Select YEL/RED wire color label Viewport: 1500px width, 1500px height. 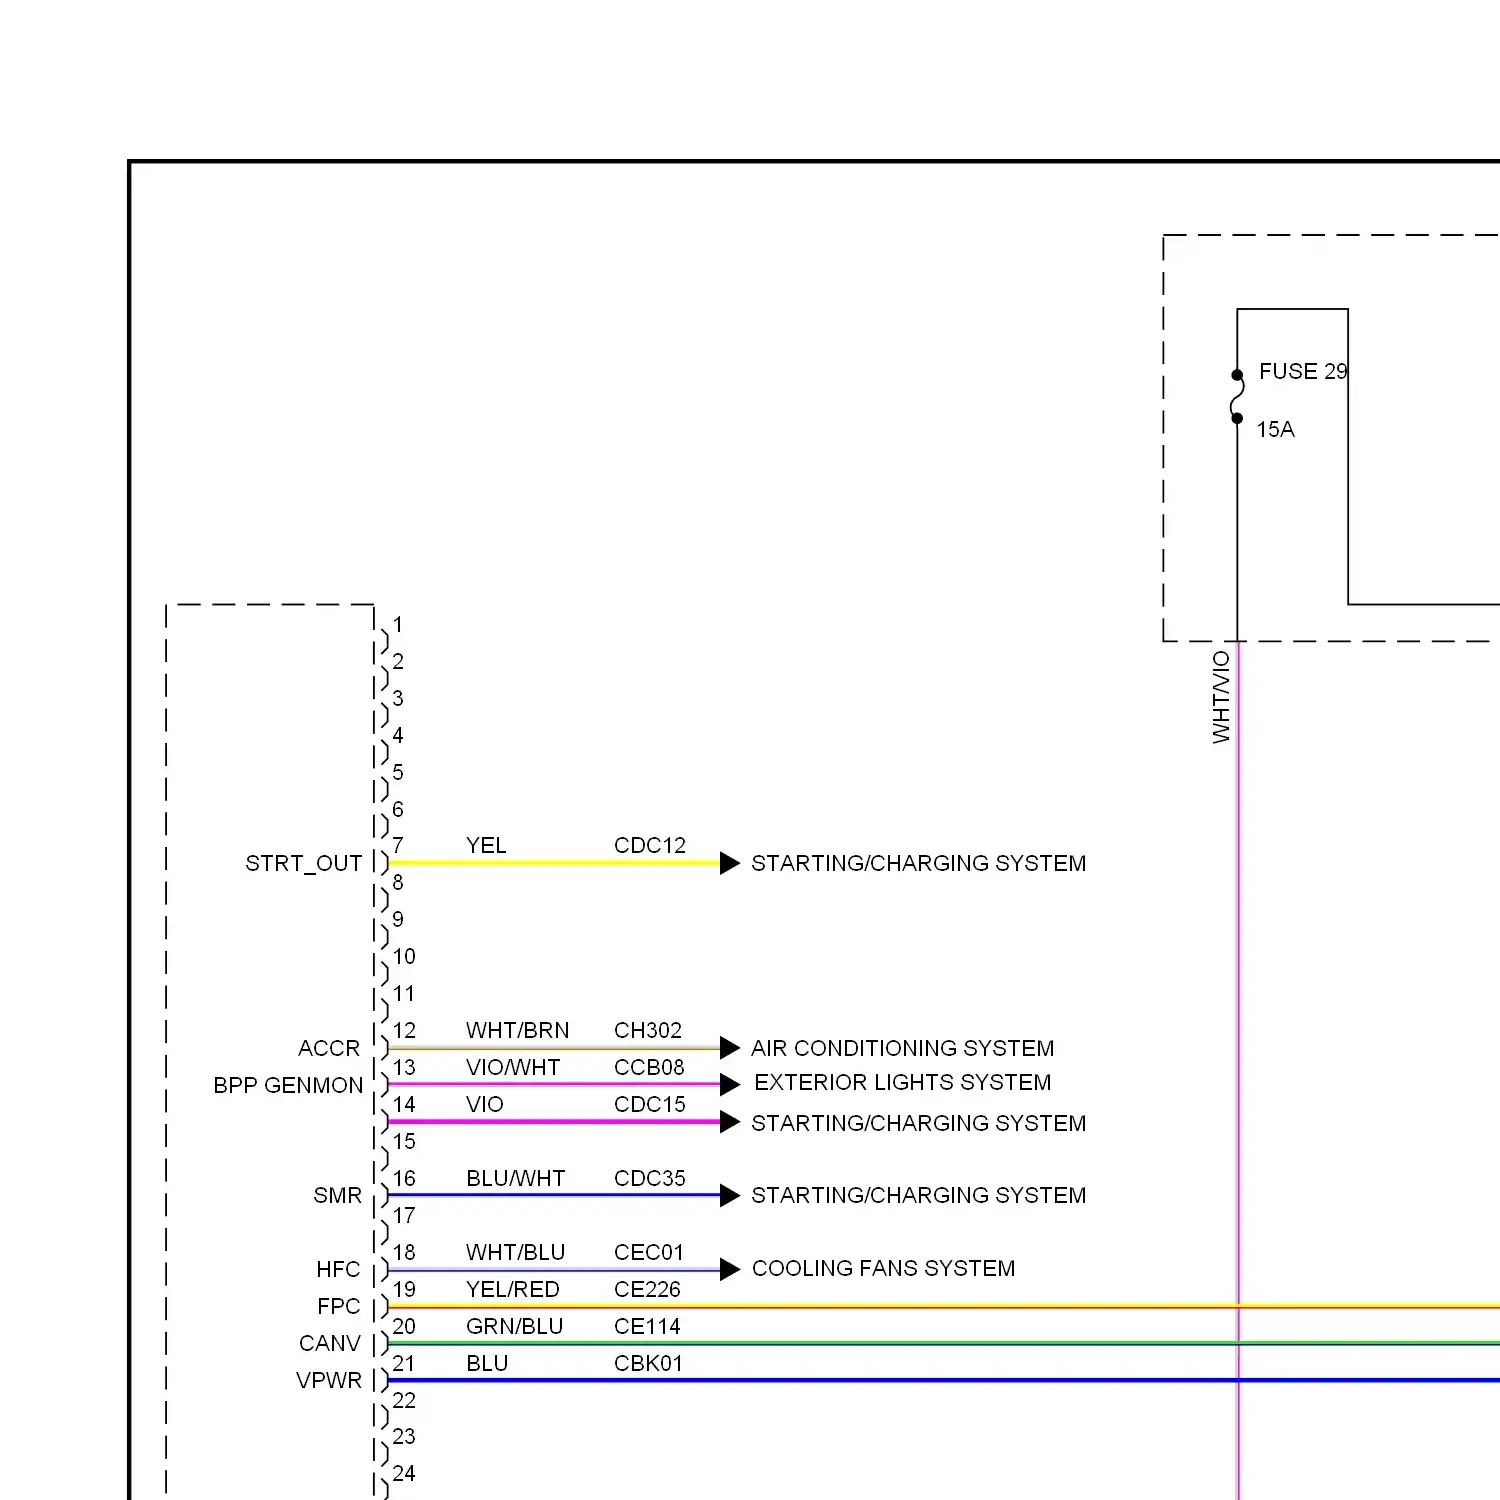coord(512,1289)
